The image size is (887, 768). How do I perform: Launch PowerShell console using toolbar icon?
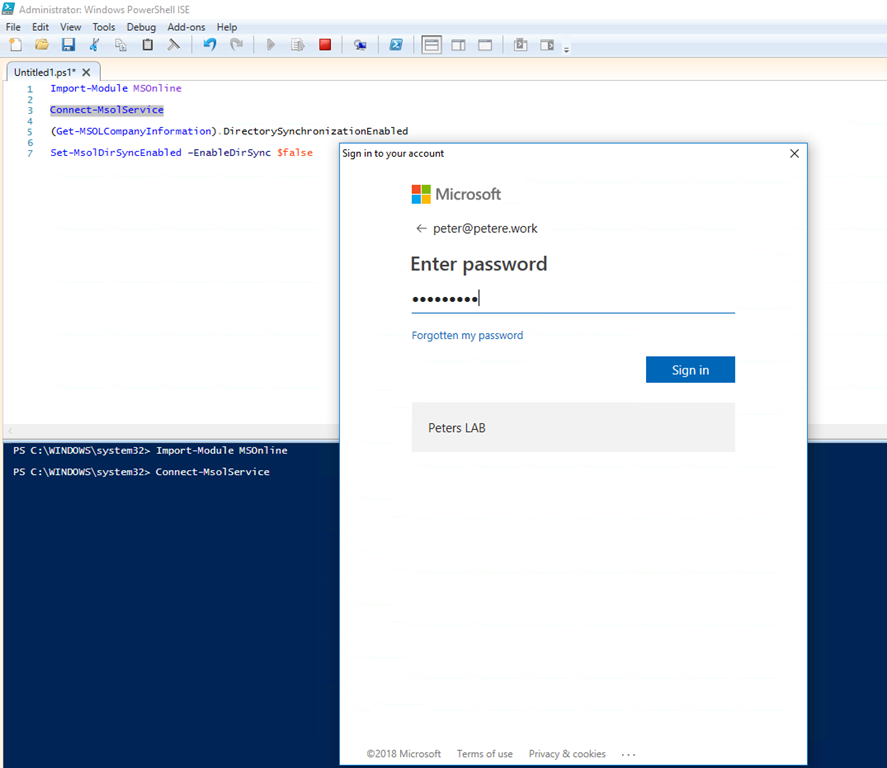click(x=396, y=45)
